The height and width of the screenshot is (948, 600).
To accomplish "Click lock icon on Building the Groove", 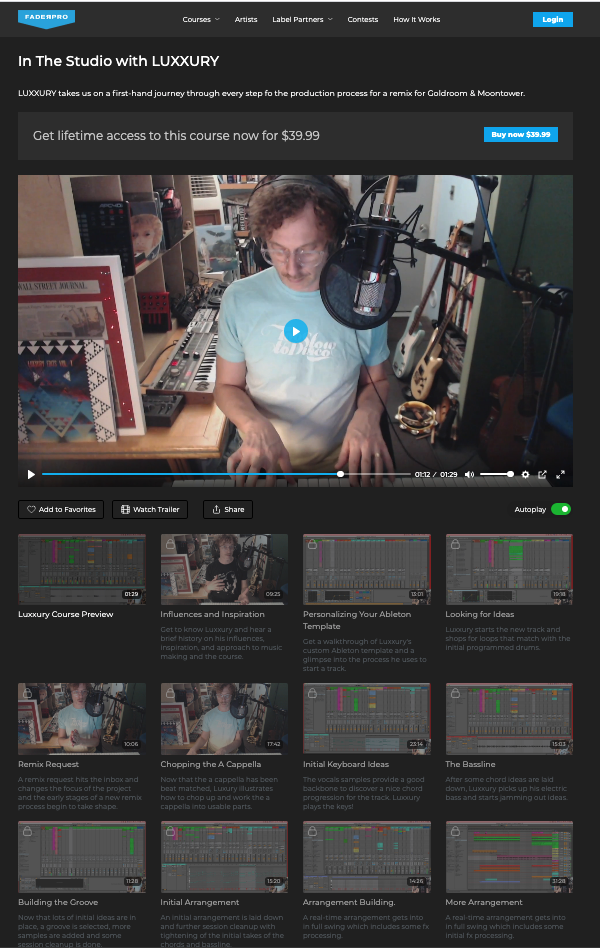I will pyautogui.click(x=27, y=831).
